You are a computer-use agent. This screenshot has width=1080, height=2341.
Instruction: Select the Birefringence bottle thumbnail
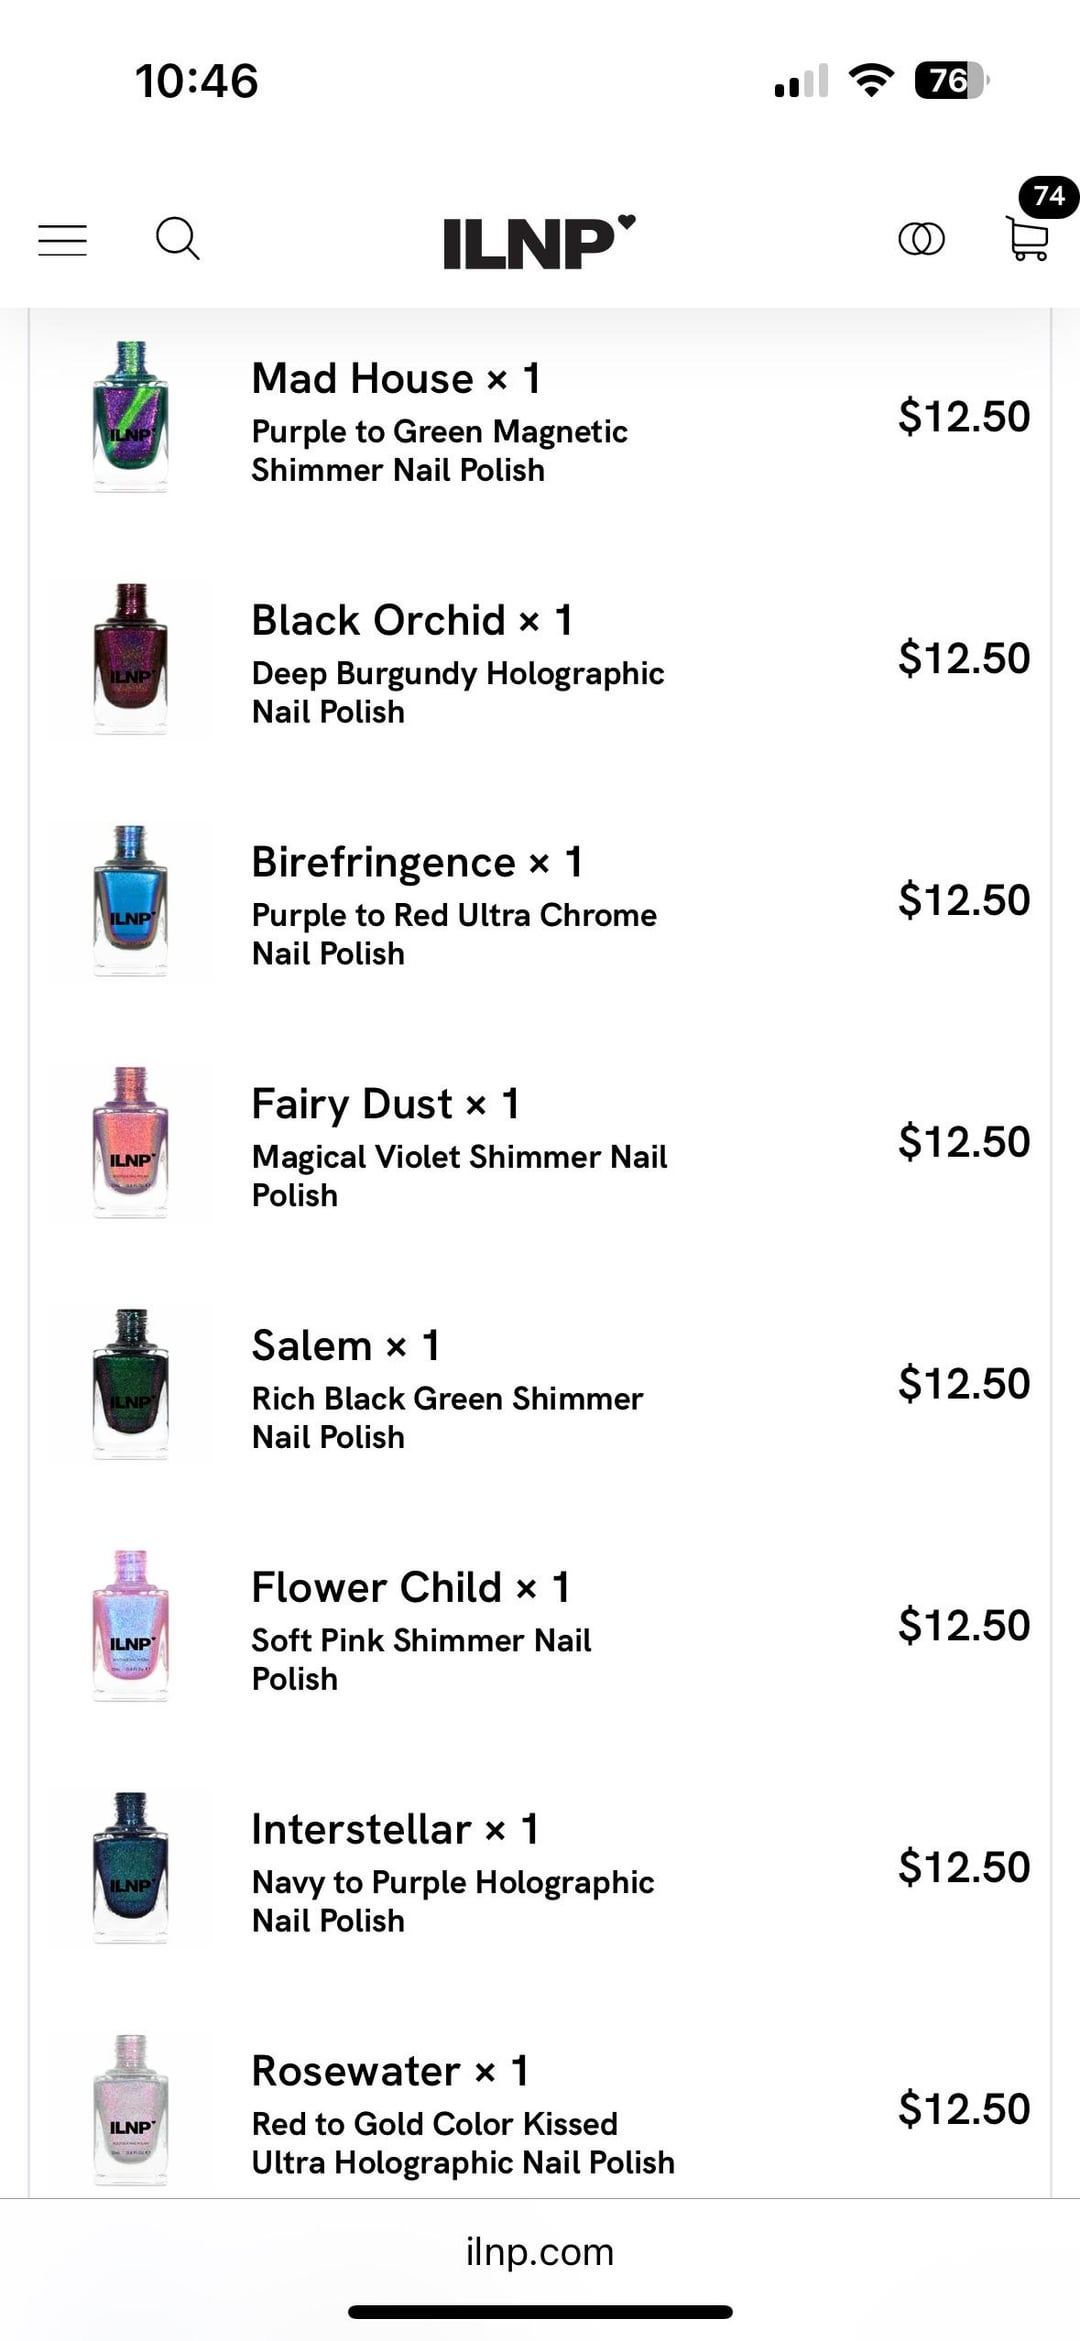tap(131, 901)
